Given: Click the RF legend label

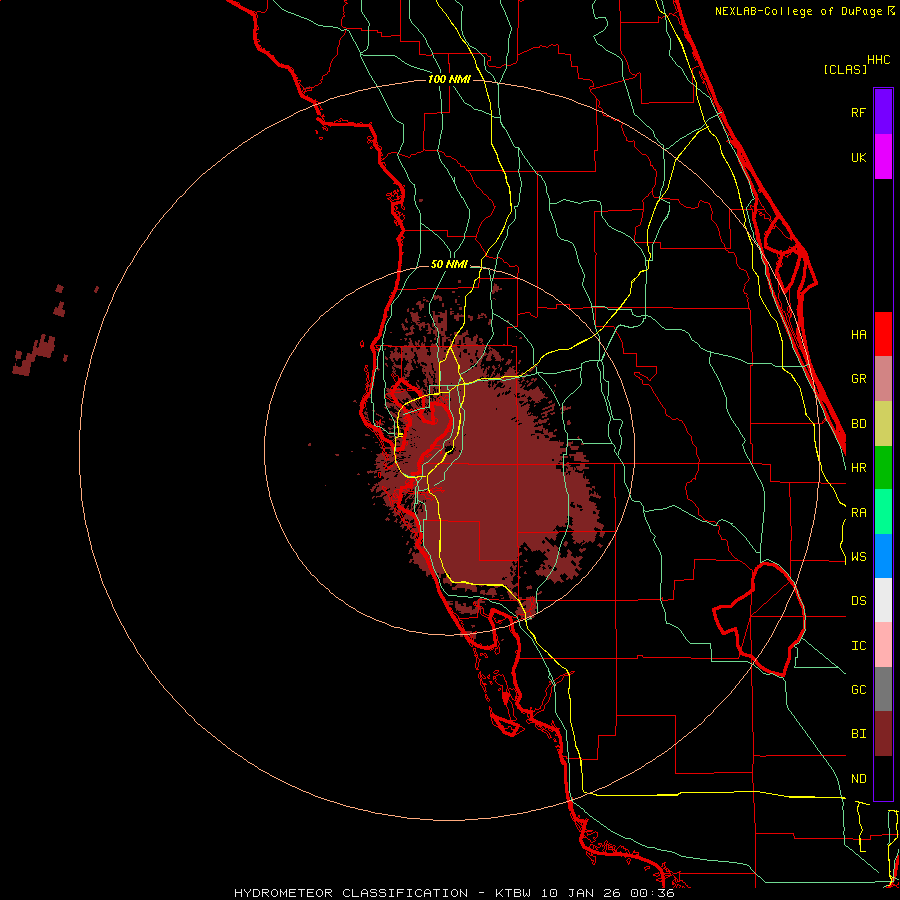Looking at the screenshot, I should pos(858,112).
